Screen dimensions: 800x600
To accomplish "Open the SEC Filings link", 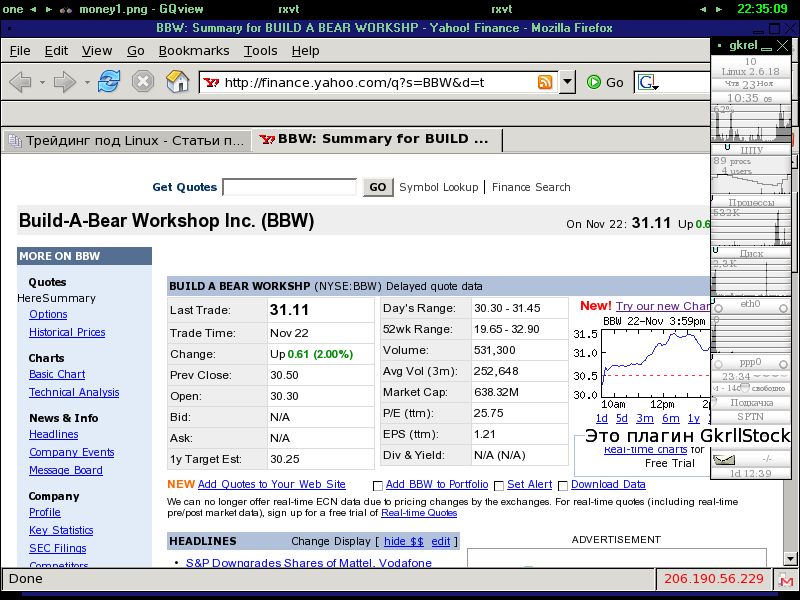I will point(58,548).
